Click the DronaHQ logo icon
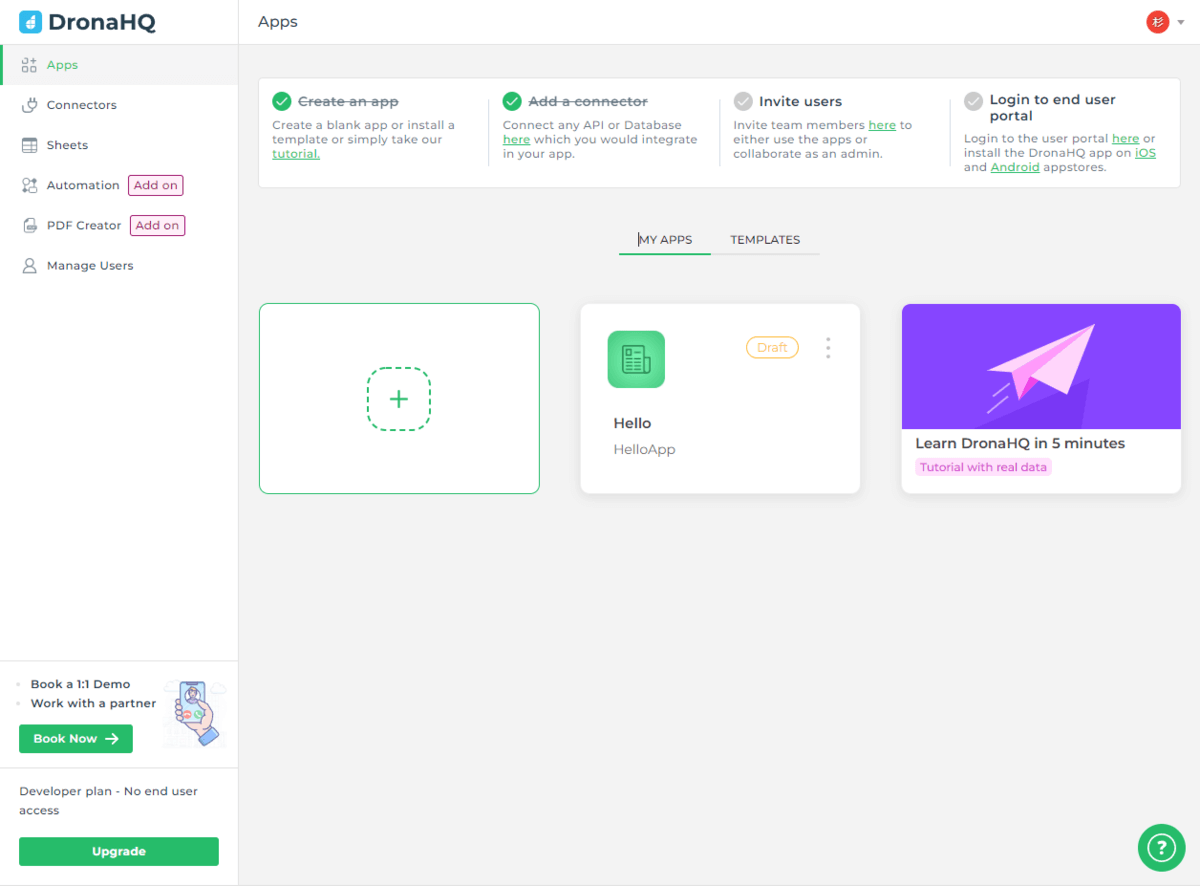The image size is (1200, 886). [30, 22]
